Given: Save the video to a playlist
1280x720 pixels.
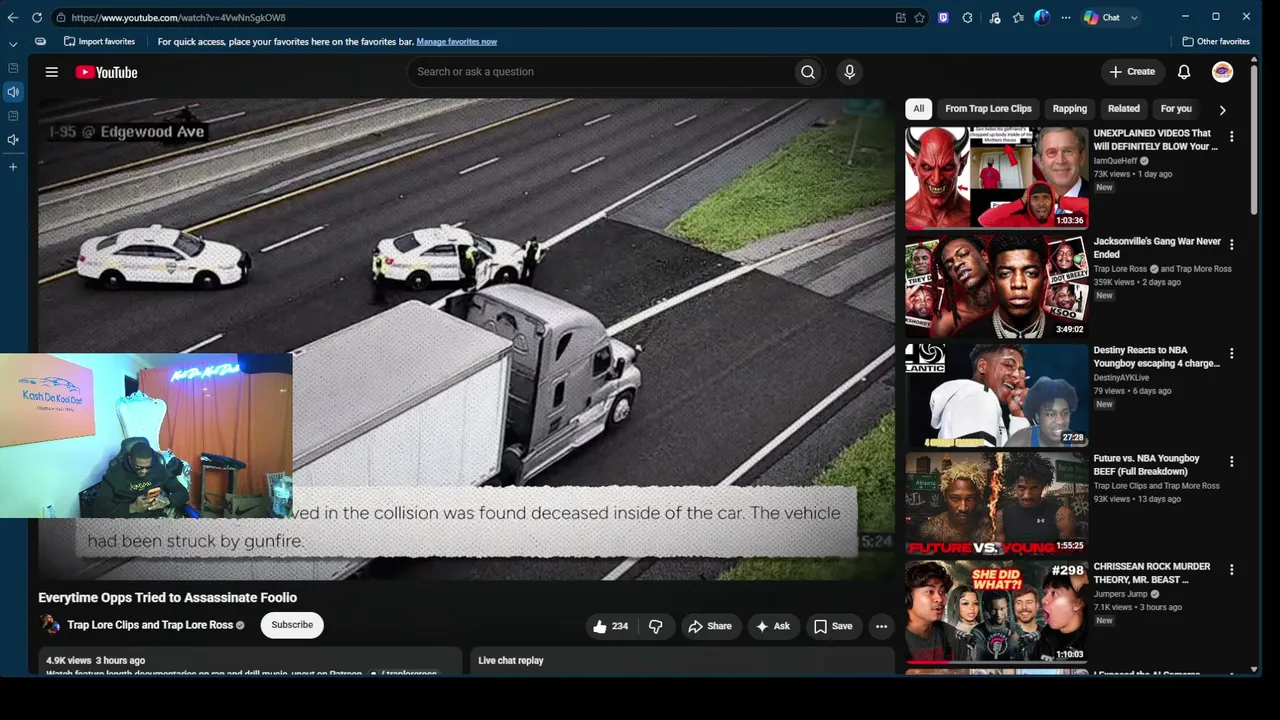Looking at the screenshot, I should tap(832, 626).
